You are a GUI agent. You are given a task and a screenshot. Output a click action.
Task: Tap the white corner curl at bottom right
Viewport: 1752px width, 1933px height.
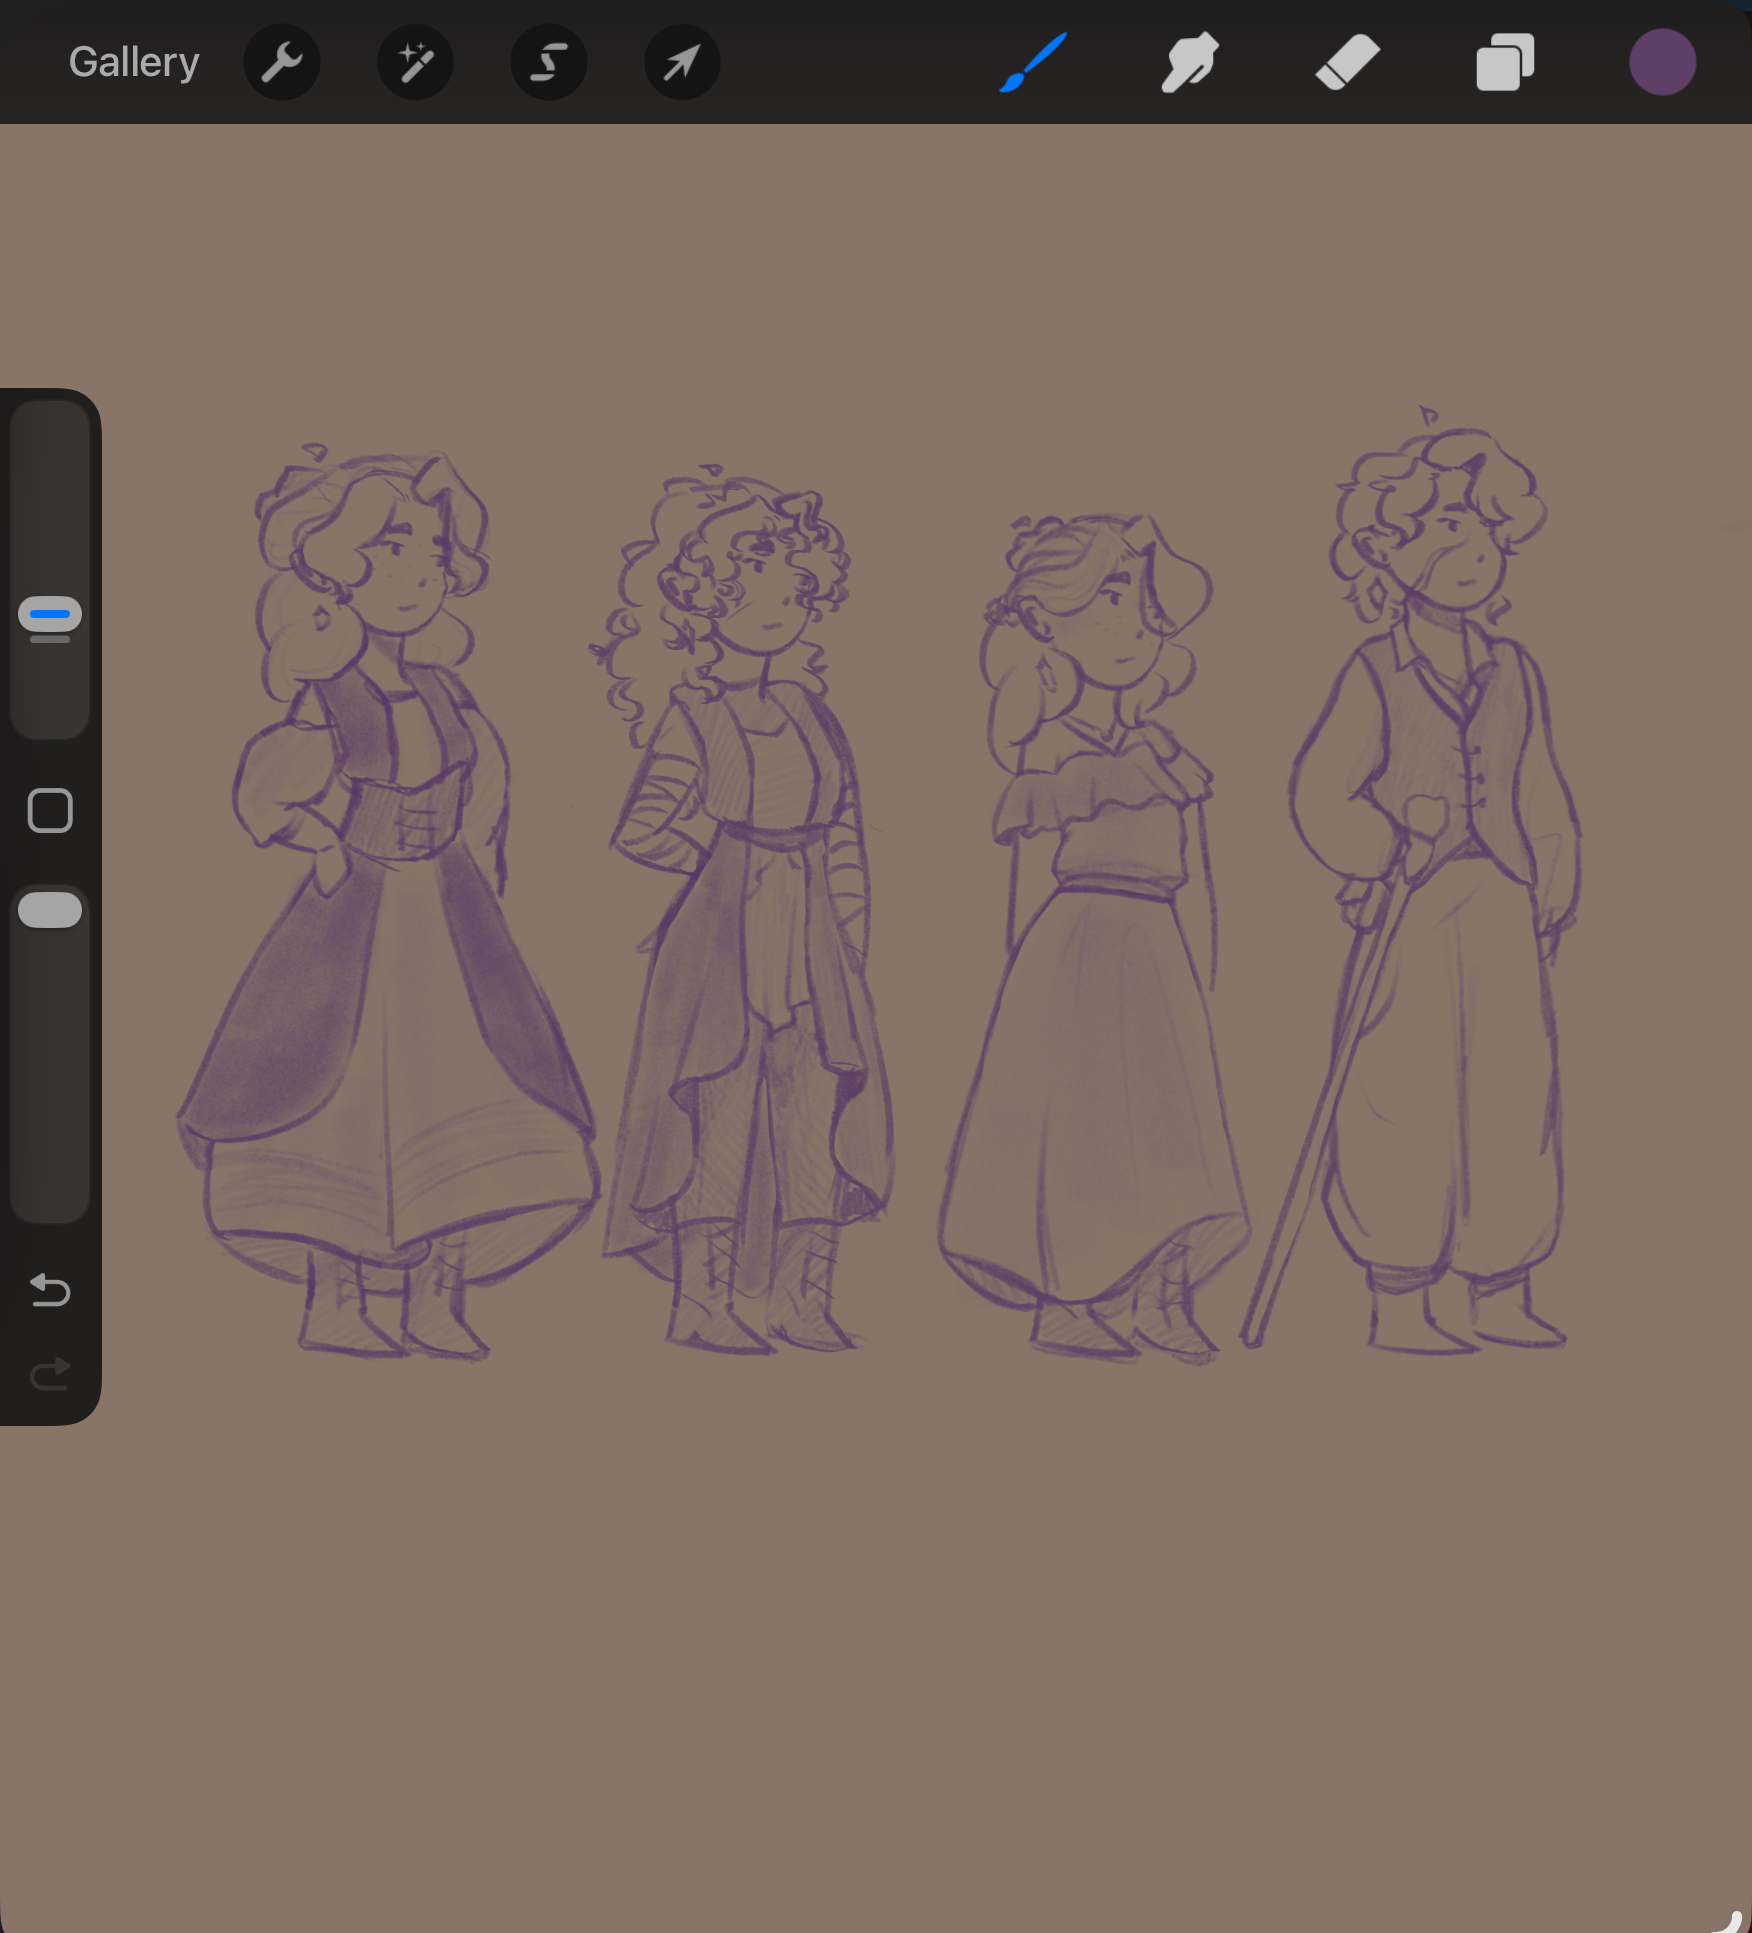coord(1730,1918)
